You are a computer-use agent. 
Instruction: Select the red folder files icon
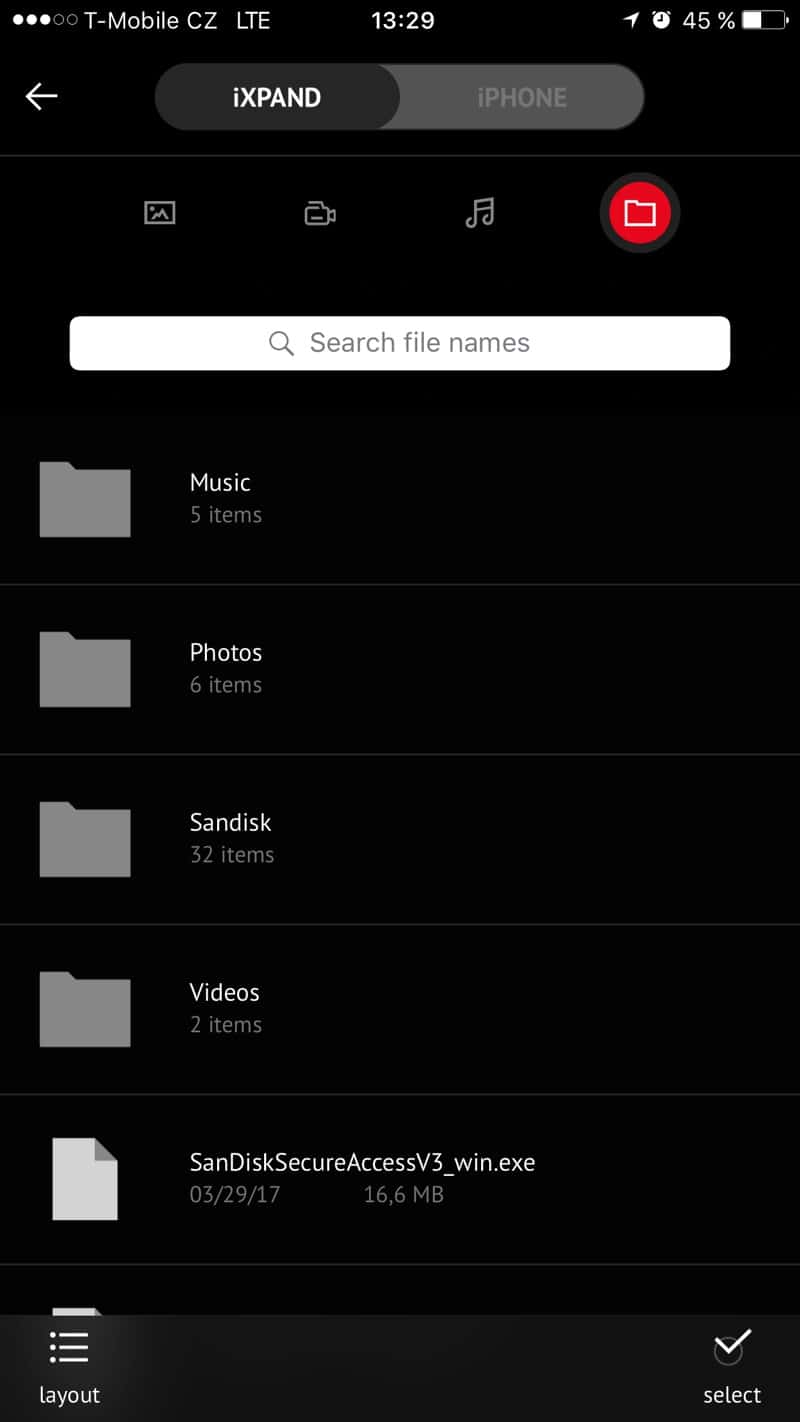pos(639,213)
